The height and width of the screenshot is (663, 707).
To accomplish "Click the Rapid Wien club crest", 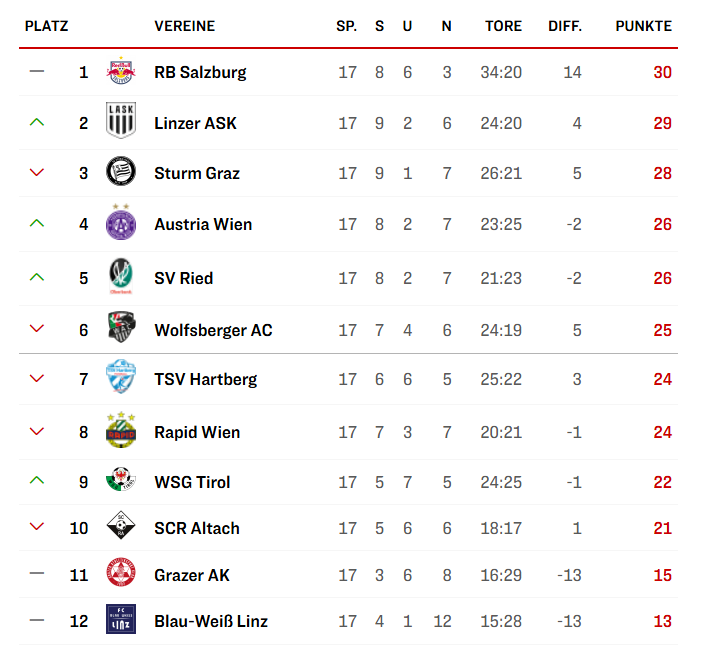I will point(121,431).
